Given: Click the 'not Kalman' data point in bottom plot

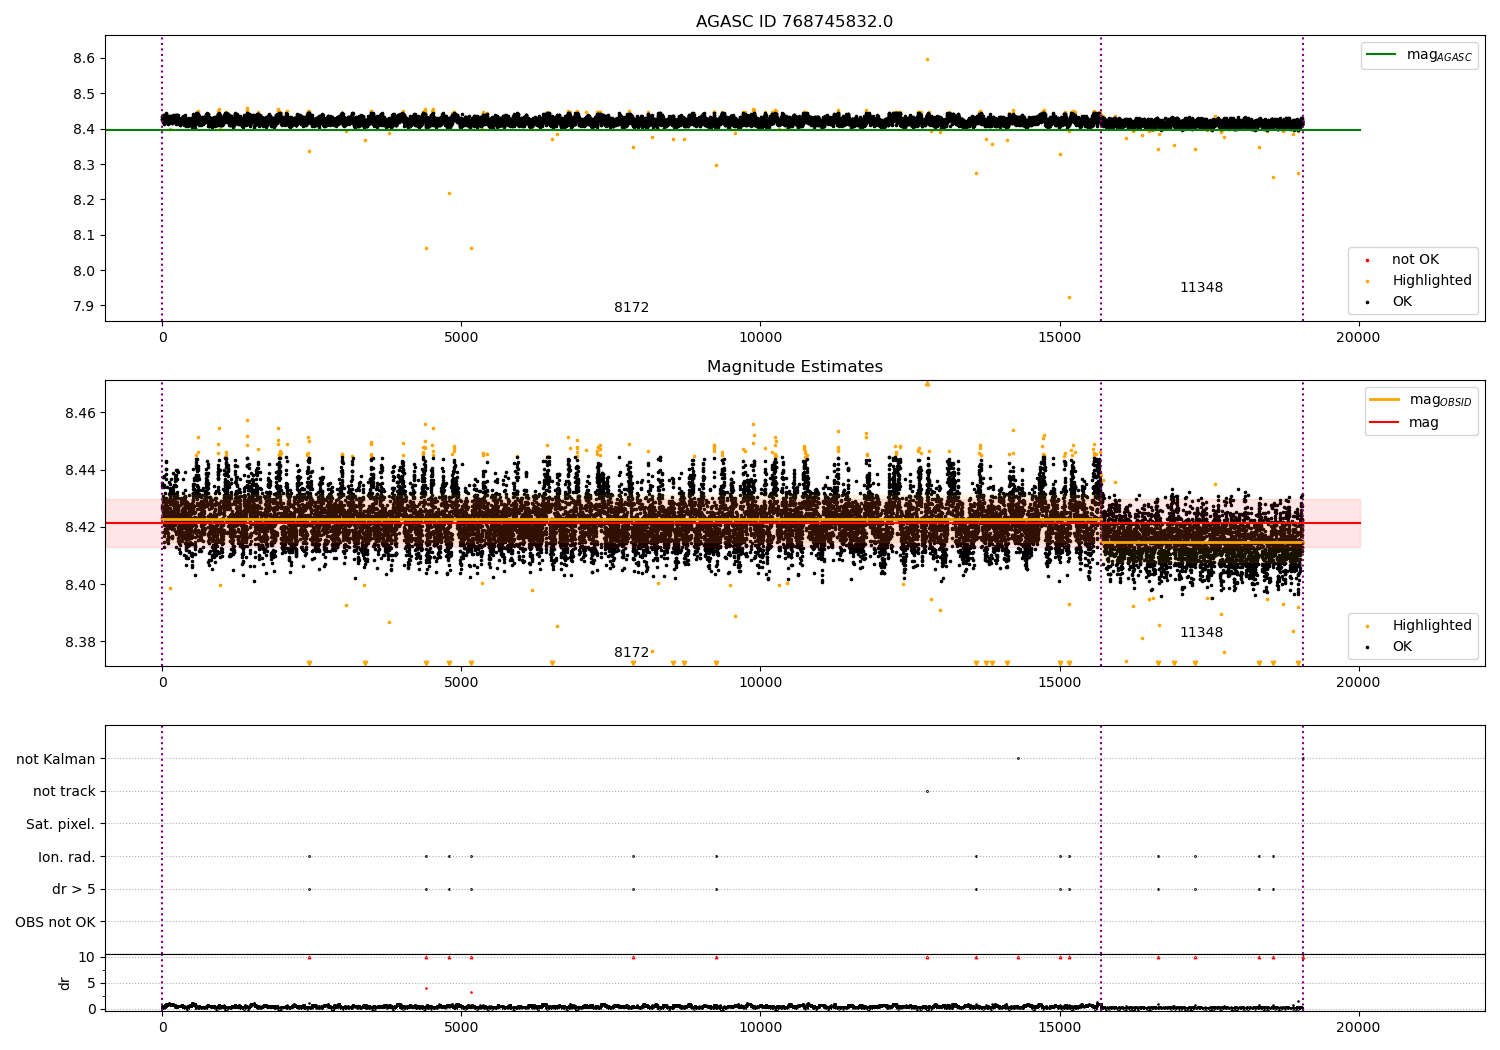Looking at the screenshot, I should 1018,758.
